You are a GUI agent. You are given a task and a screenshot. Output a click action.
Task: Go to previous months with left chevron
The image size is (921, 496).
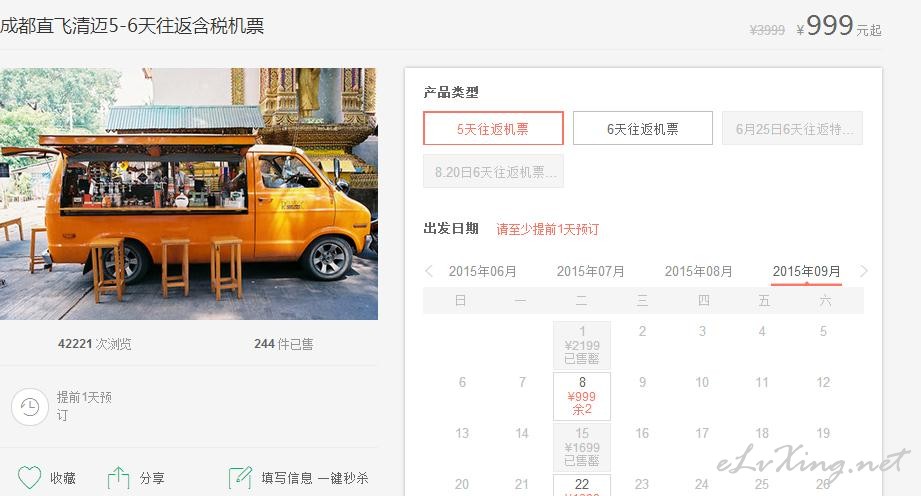coord(429,271)
